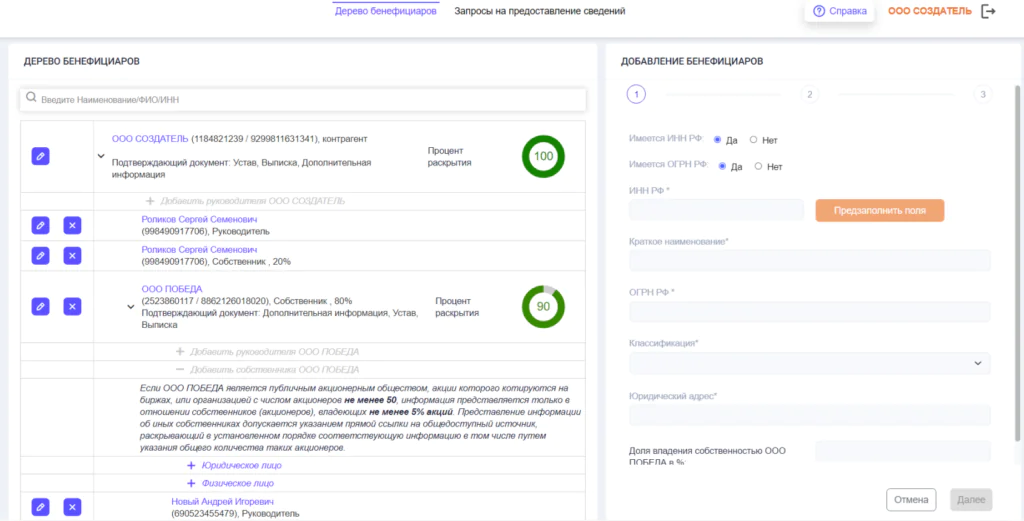Click edit pencil icon for ООО ПОБЕДА
Viewport: 1024px width, 521px height.
coord(40,306)
